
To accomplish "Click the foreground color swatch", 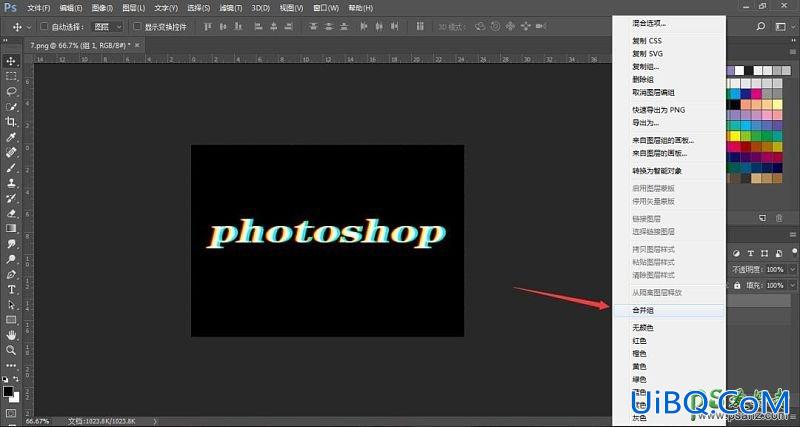I will (x=8, y=391).
